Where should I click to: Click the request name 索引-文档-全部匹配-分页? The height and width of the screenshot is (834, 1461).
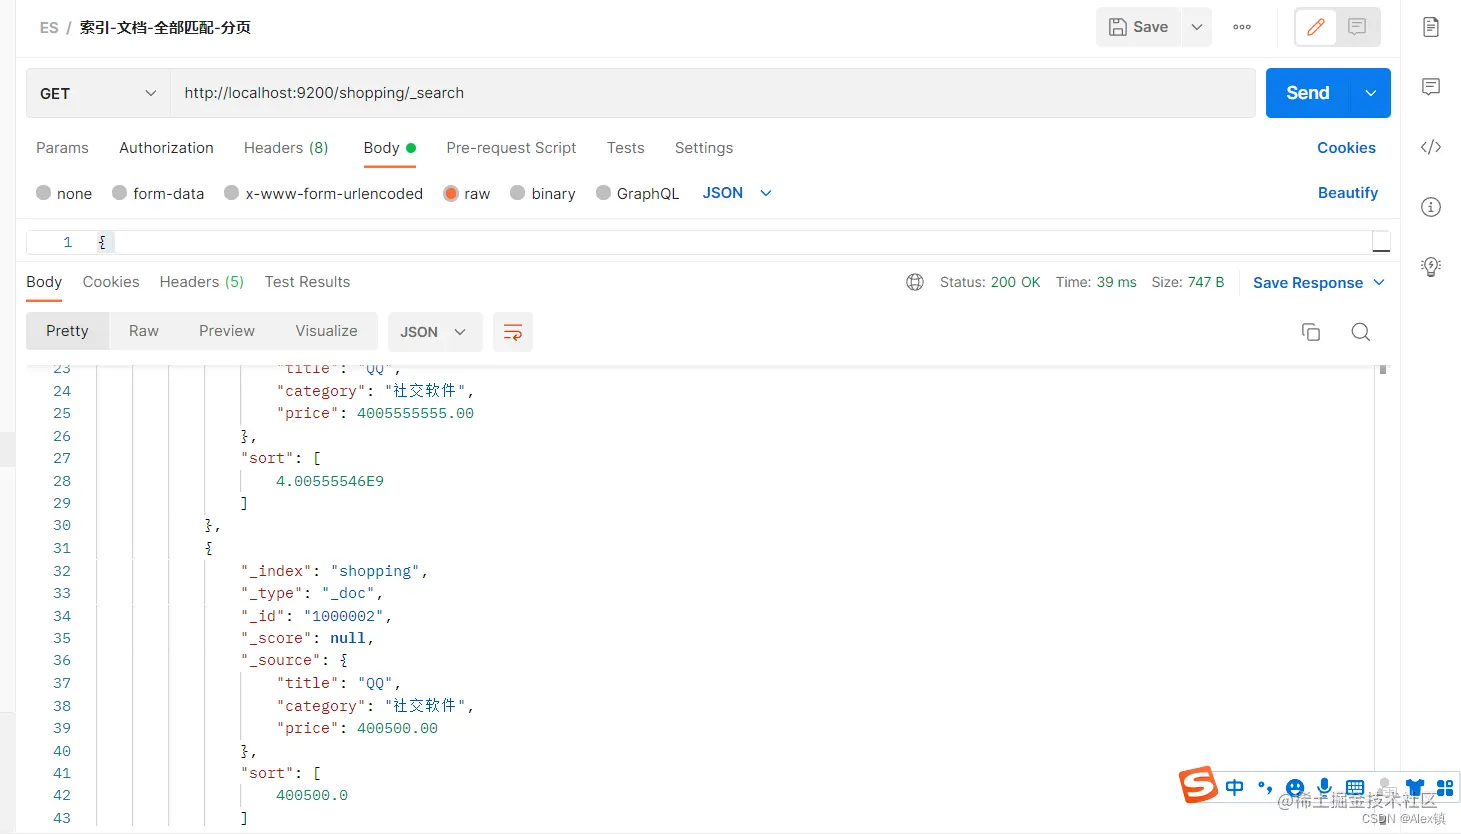pyautogui.click(x=165, y=28)
